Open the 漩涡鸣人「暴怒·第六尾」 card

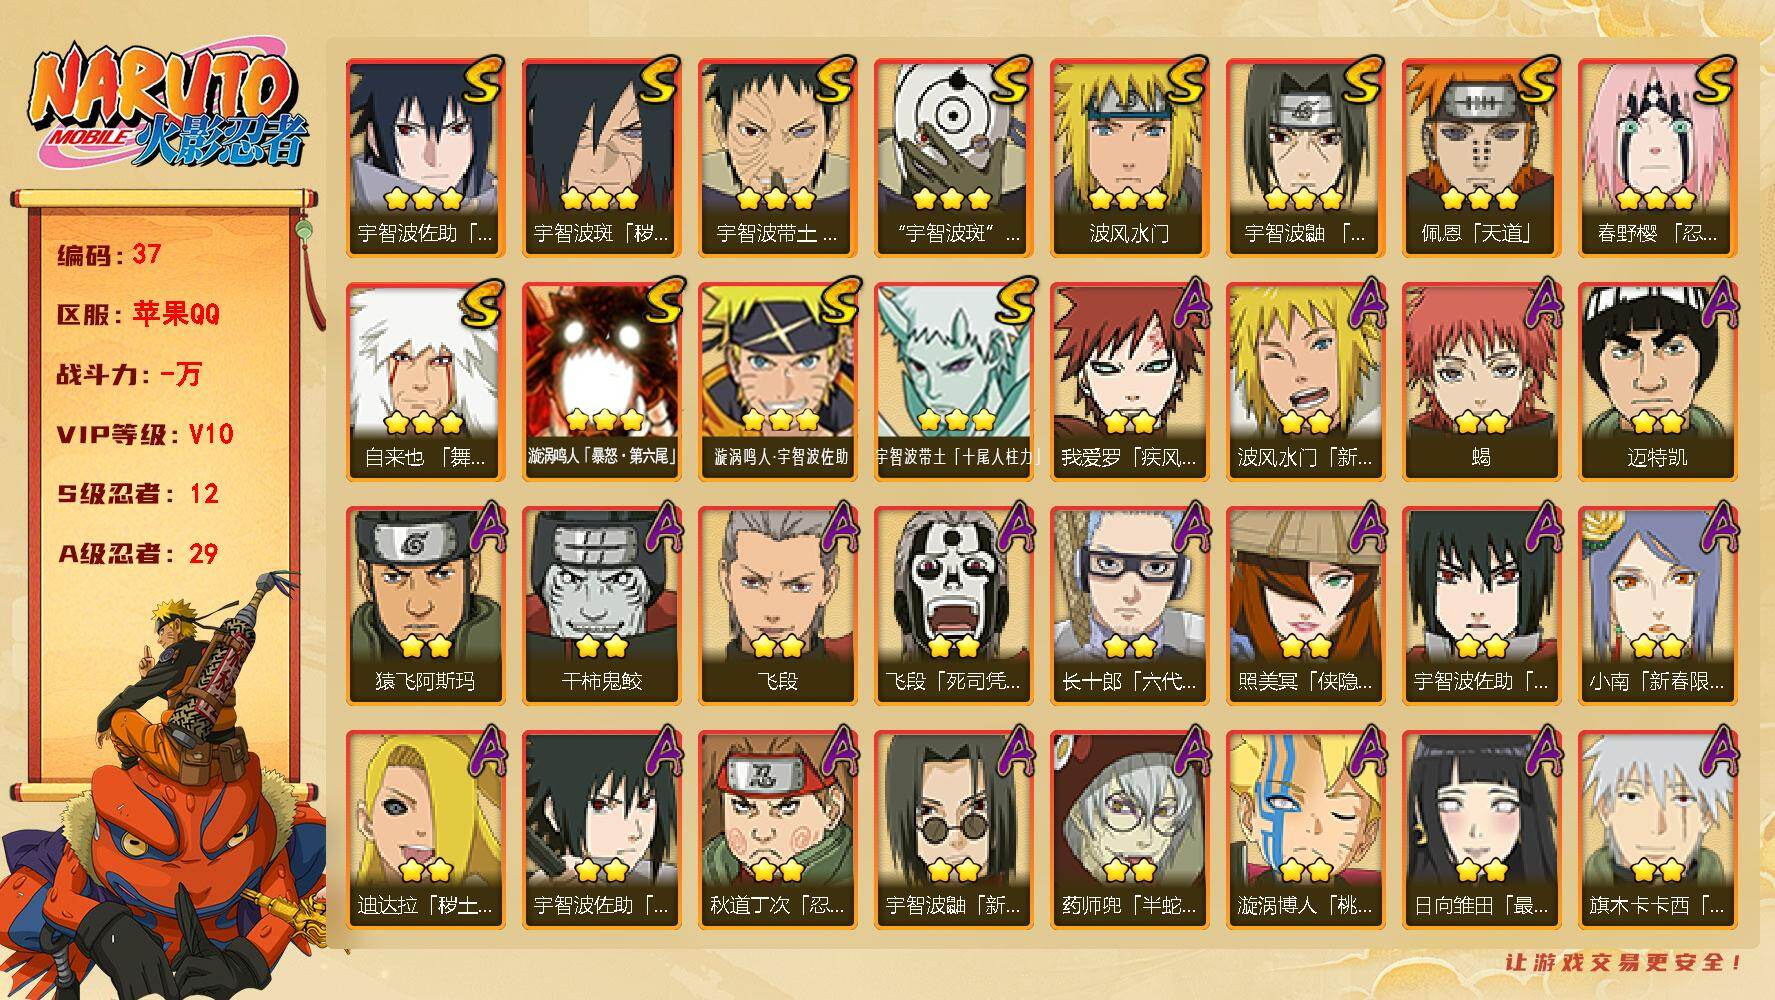[x=601, y=382]
